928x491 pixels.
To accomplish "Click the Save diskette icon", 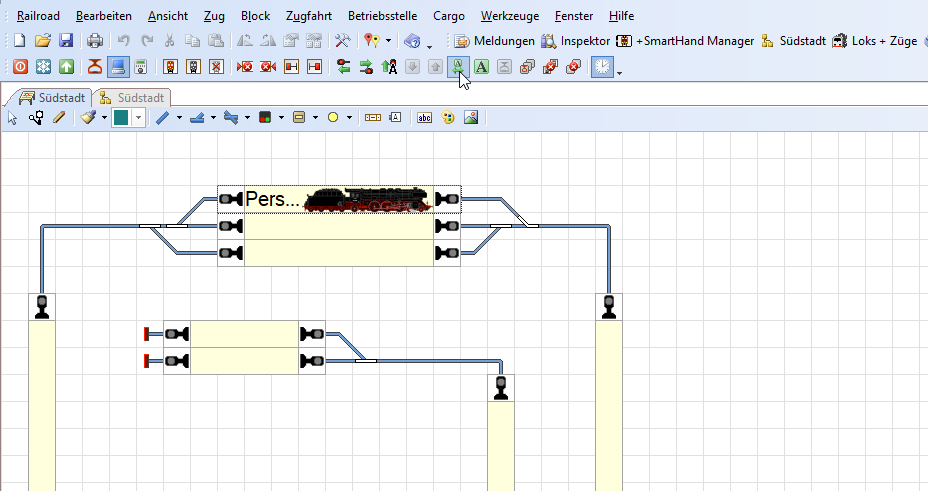I will click(x=66, y=41).
